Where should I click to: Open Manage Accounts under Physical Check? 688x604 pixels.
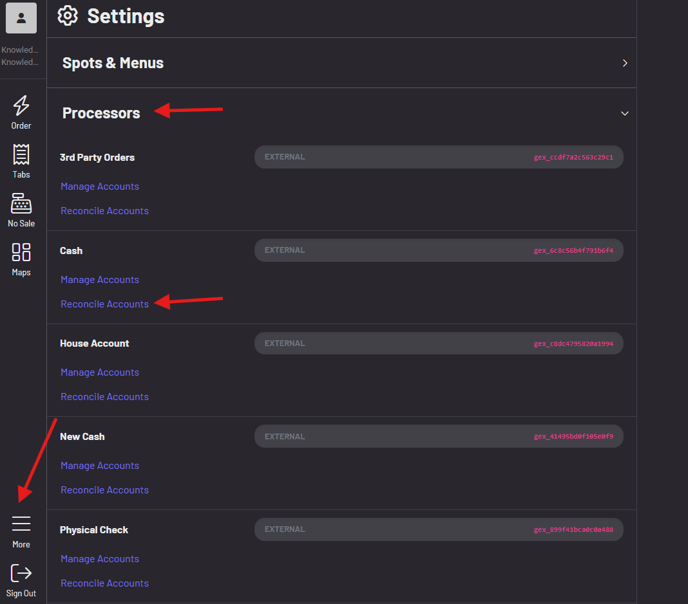click(100, 559)
